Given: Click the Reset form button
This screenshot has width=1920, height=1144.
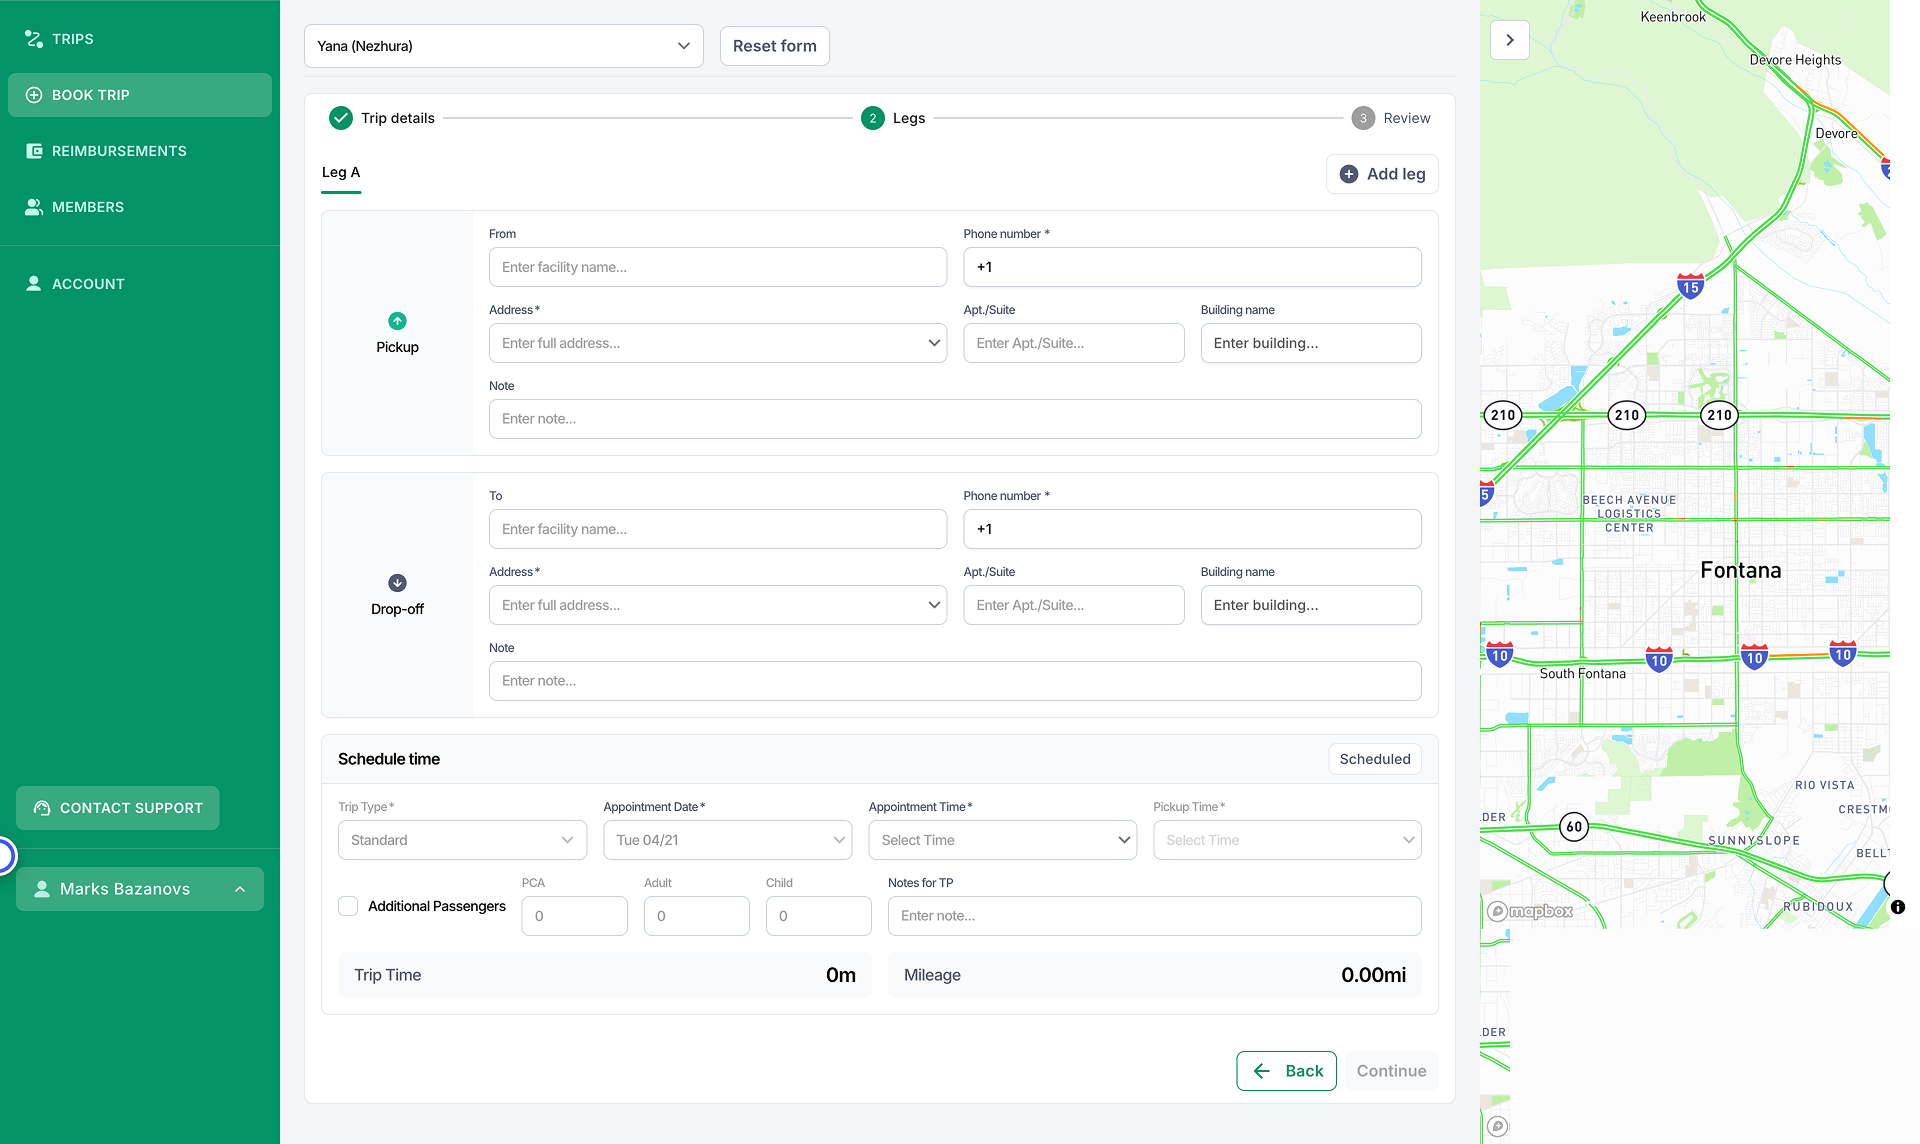Looking at the screenshot, I should tap(775, 46).
